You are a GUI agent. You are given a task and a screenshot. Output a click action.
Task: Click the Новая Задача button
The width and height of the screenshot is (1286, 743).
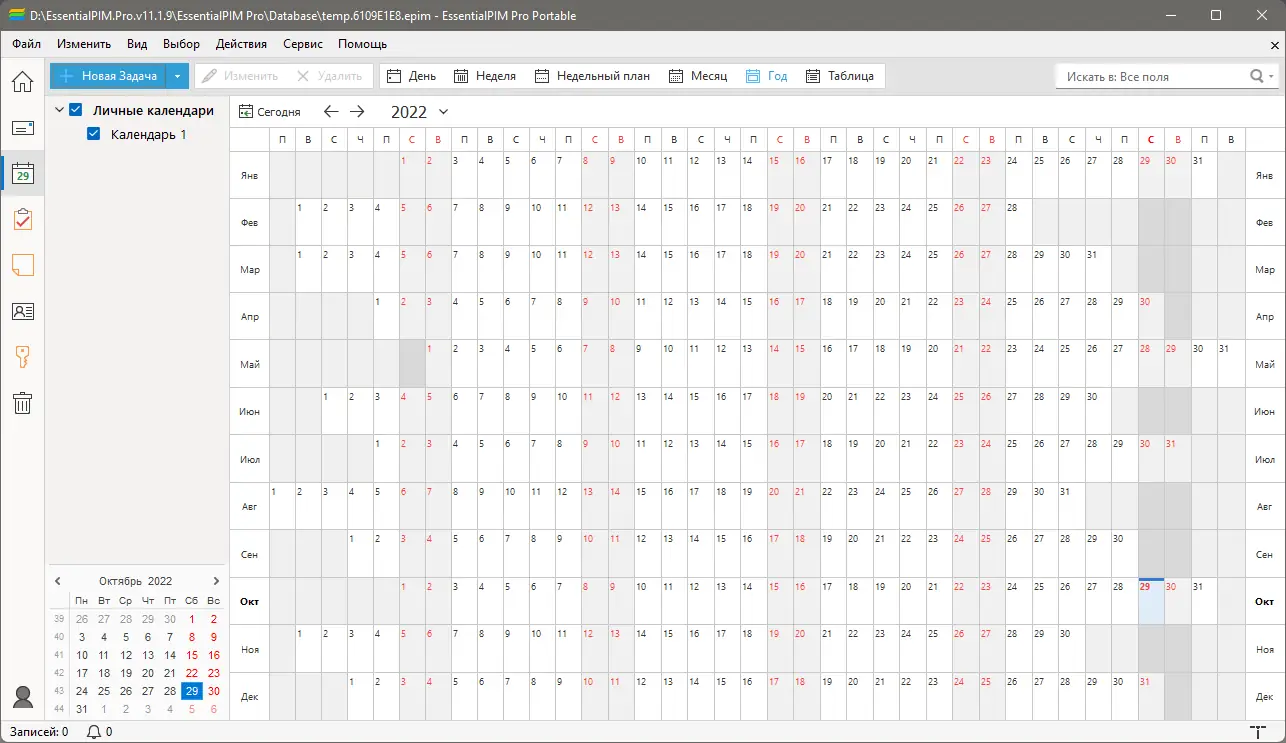[108, 76]
